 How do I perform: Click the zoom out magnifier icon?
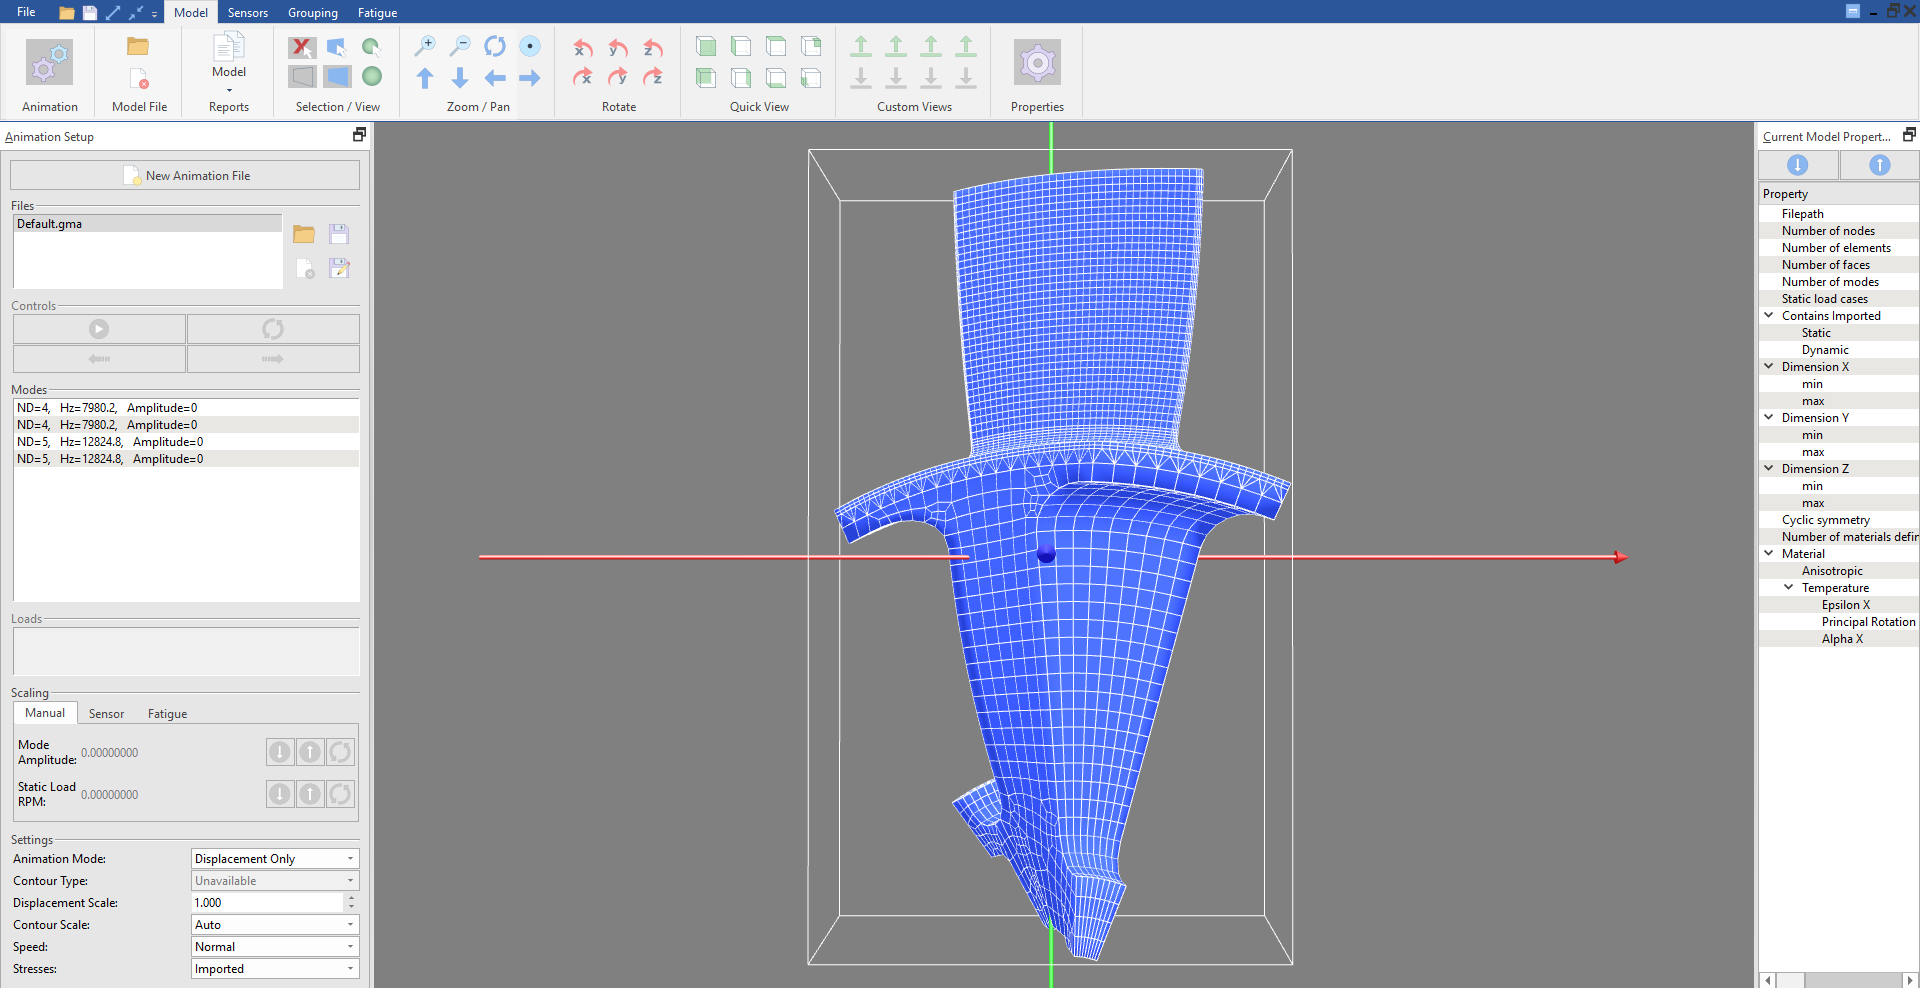[460, 46]
